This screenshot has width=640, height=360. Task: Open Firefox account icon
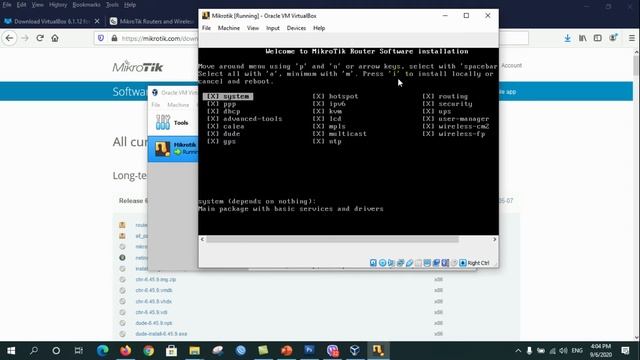pos(613,38)
